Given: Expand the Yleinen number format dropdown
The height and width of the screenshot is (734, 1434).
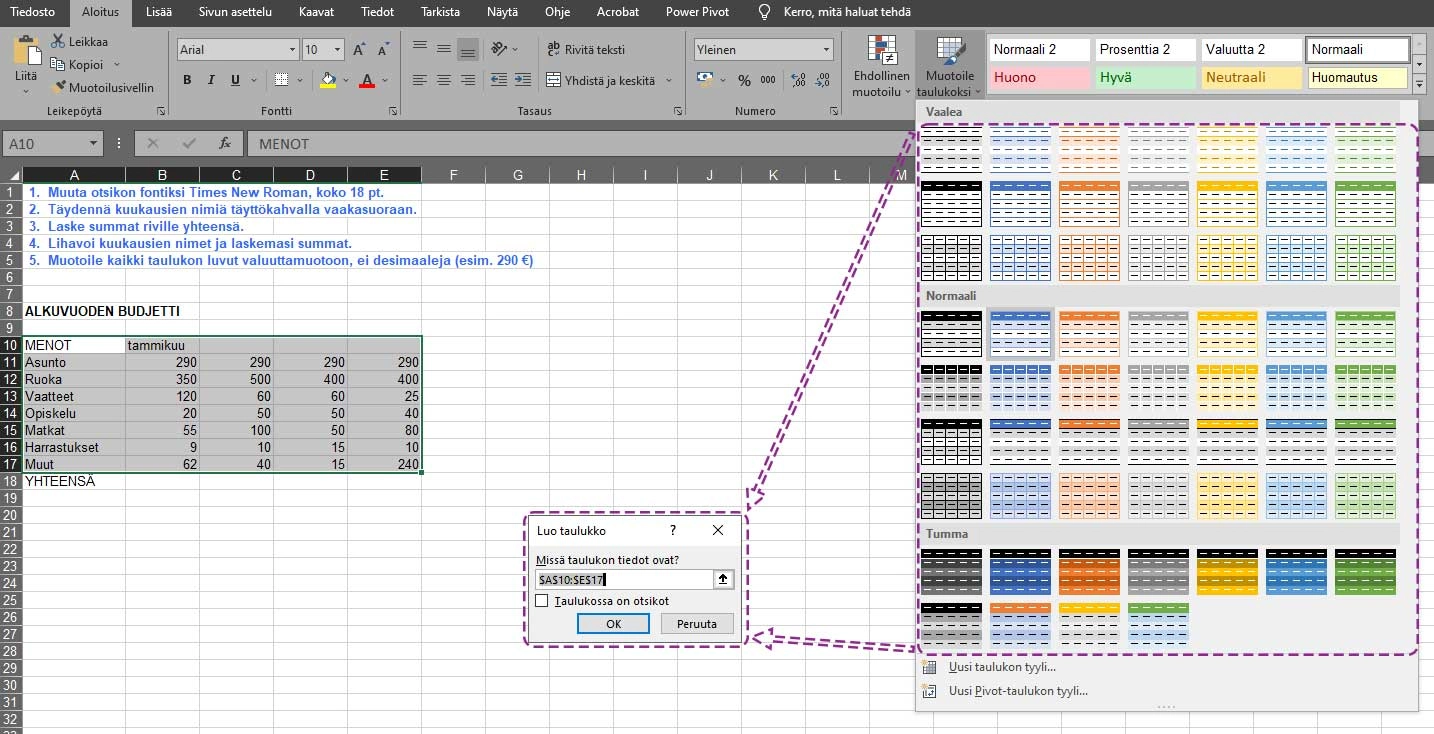Looking at the screenshot, I should [x=826, y=49].
